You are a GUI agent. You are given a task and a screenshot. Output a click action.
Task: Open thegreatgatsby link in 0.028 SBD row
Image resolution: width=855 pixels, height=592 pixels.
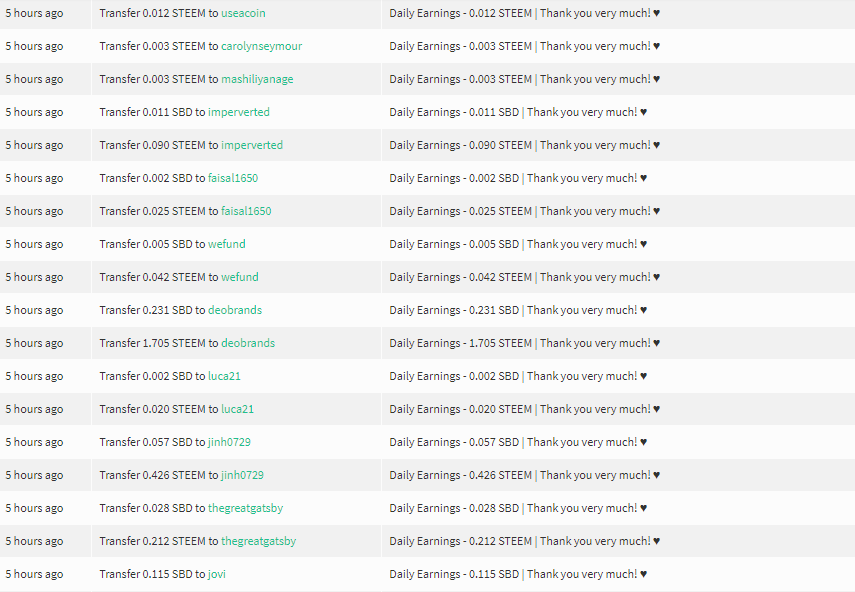[x=245, y=509]
